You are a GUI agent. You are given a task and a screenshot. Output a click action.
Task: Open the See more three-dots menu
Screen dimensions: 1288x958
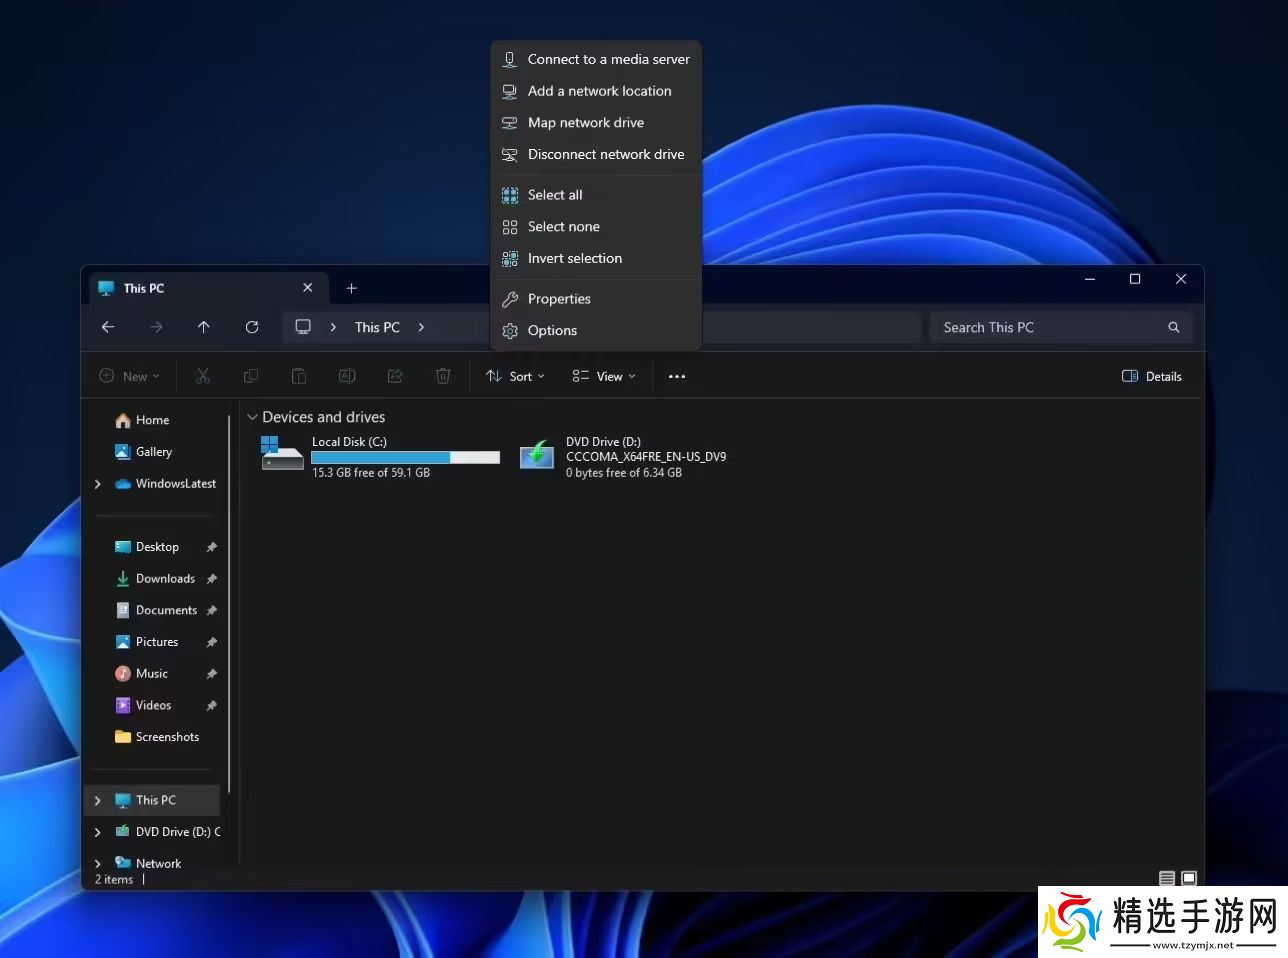(677, 377)
